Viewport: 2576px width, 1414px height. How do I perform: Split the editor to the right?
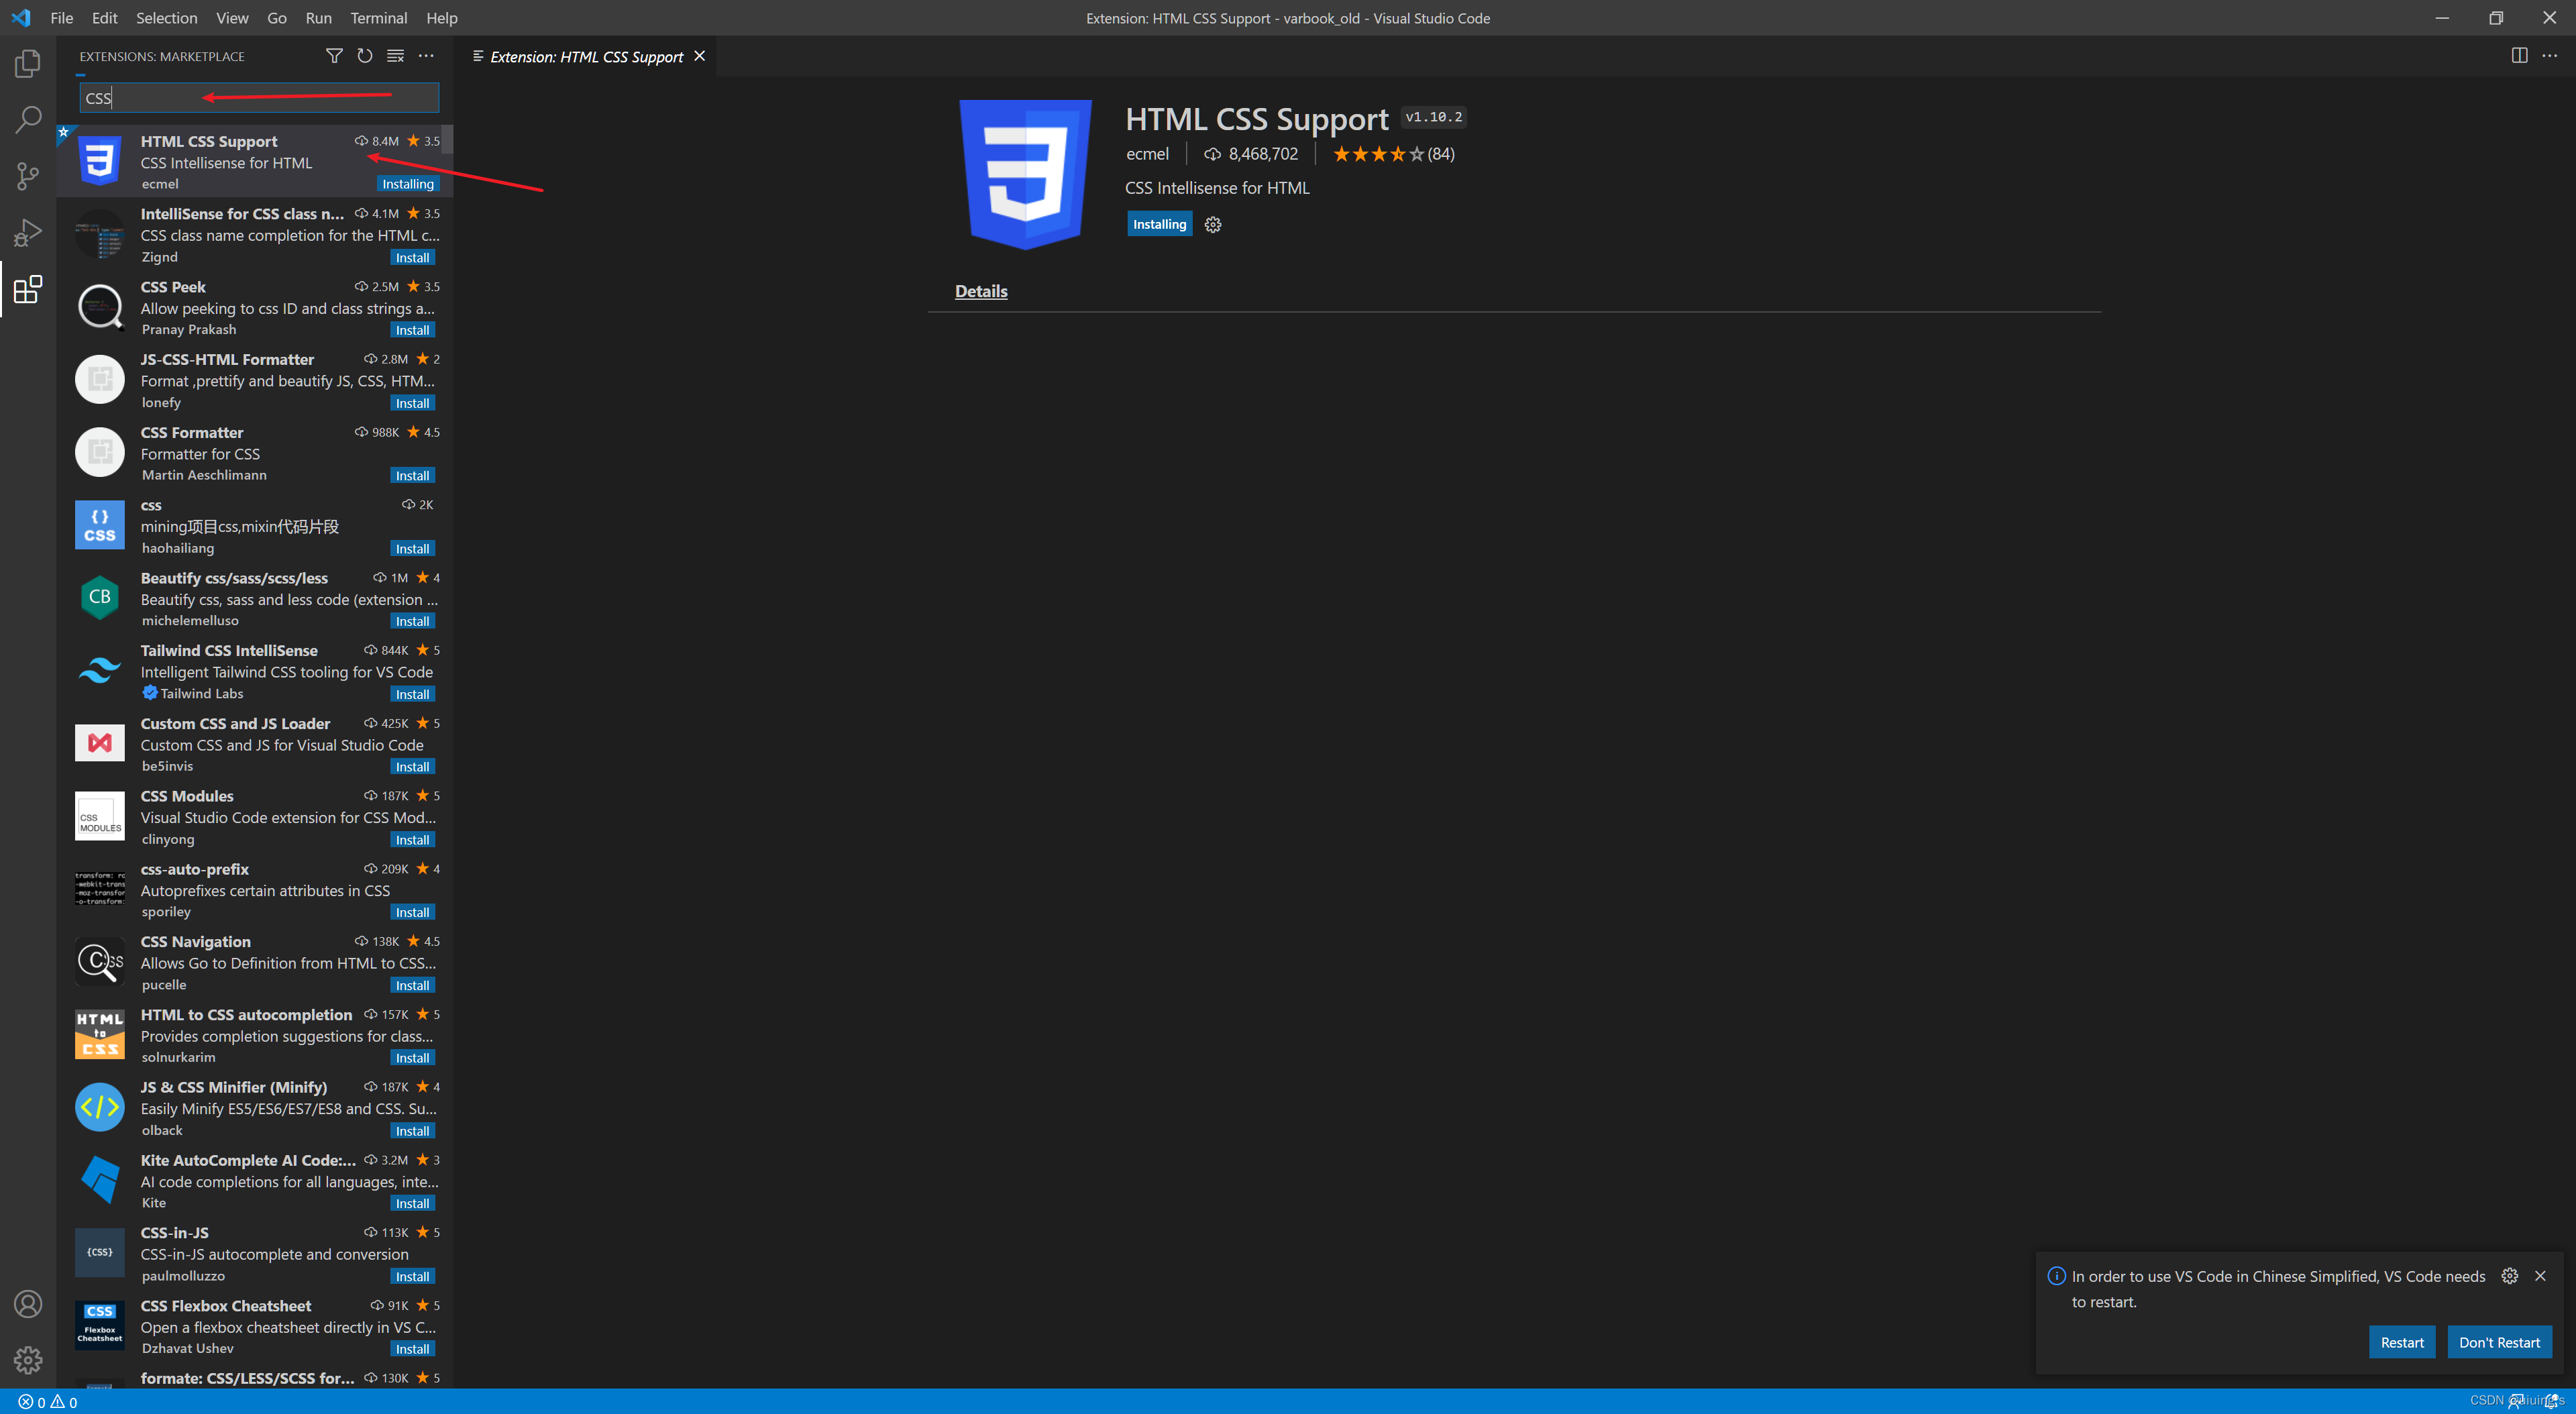2519,56
